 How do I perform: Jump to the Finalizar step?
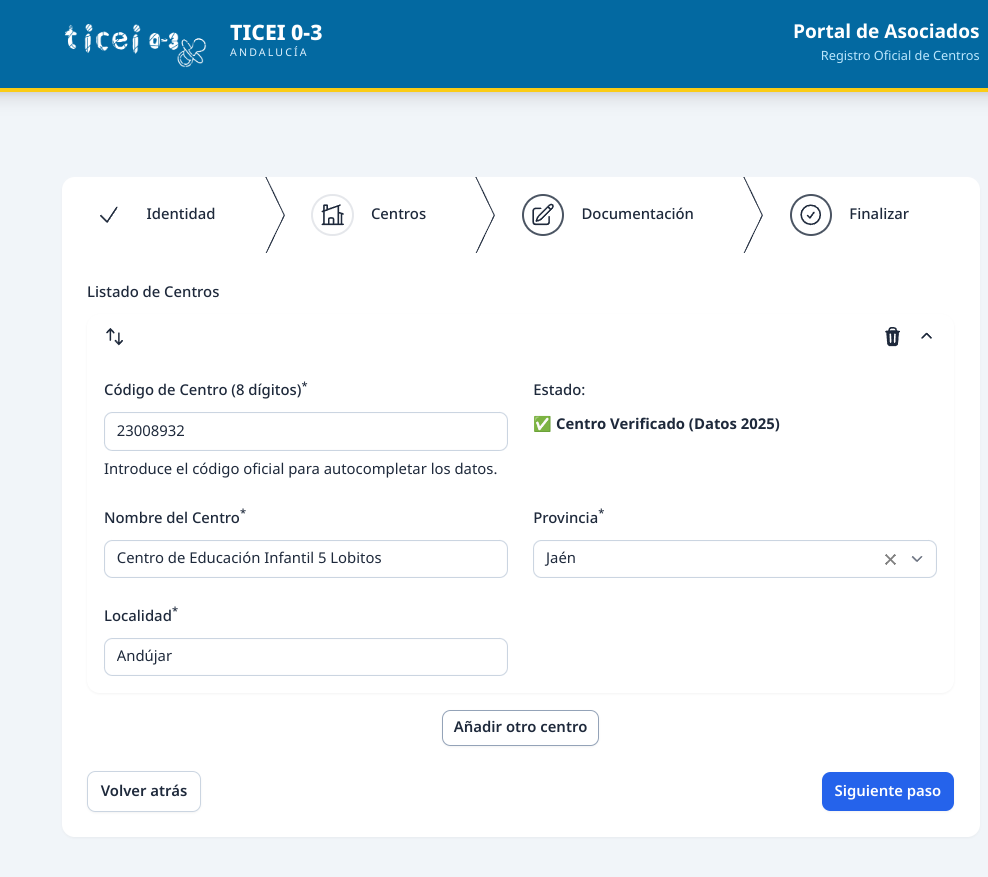click(x=878, y=214)
